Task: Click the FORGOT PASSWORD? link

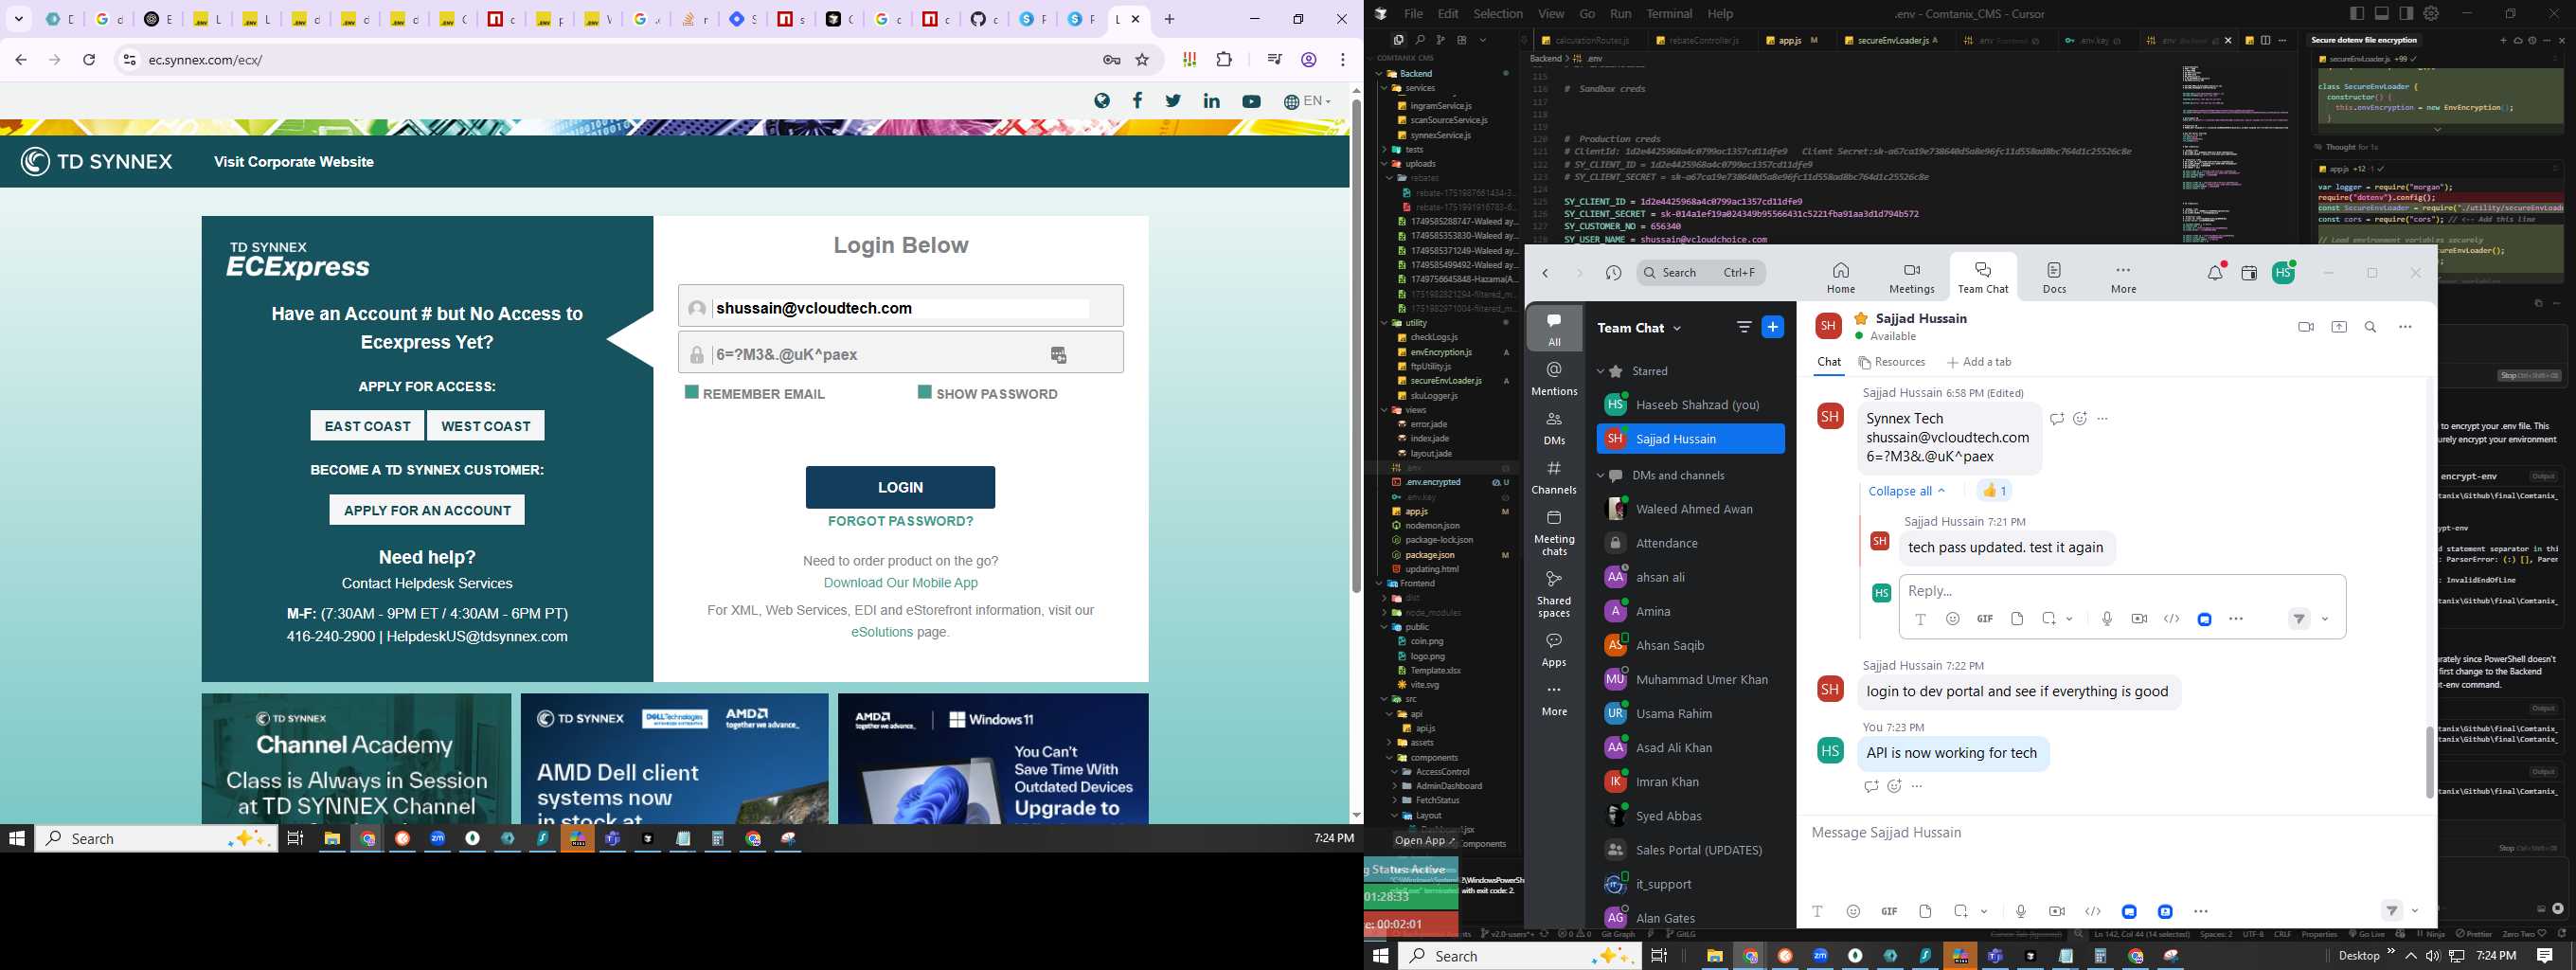Action: [x=900, y=521]
